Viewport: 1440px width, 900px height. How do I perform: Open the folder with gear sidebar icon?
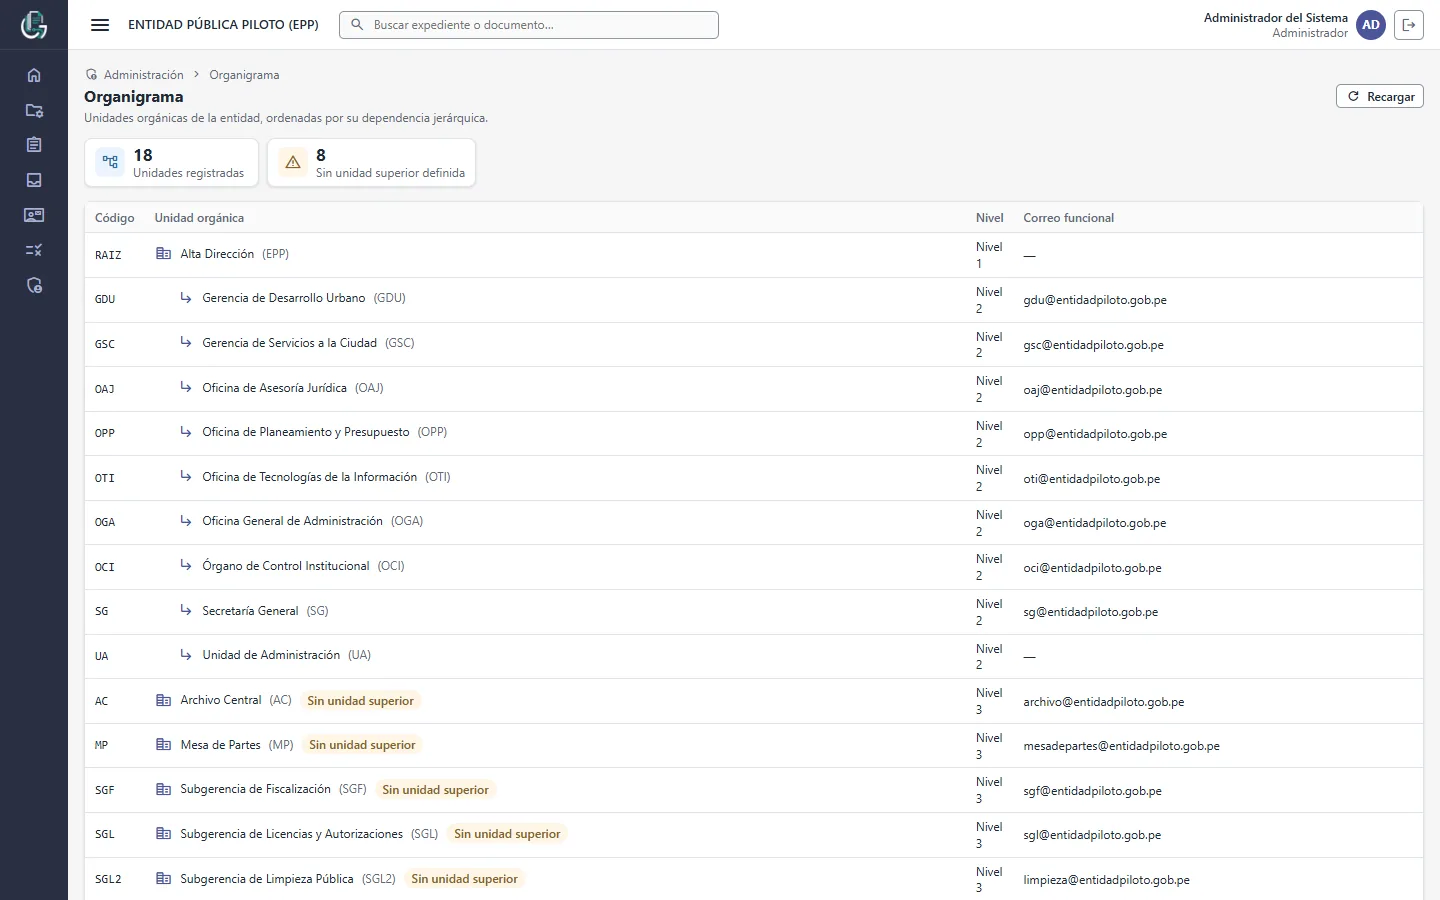(x=34, y=110)
